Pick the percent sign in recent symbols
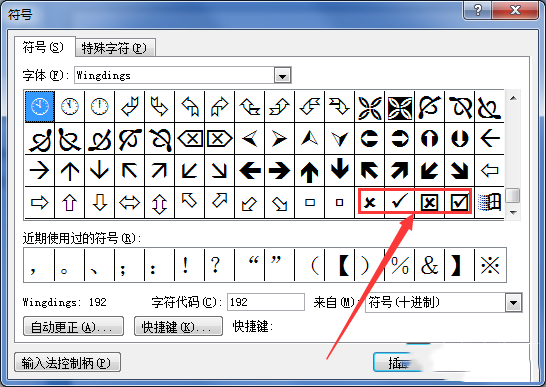Image resolution: width=546 pixels, height=387 pixels. pyautogui.click(x=399, y=265)
